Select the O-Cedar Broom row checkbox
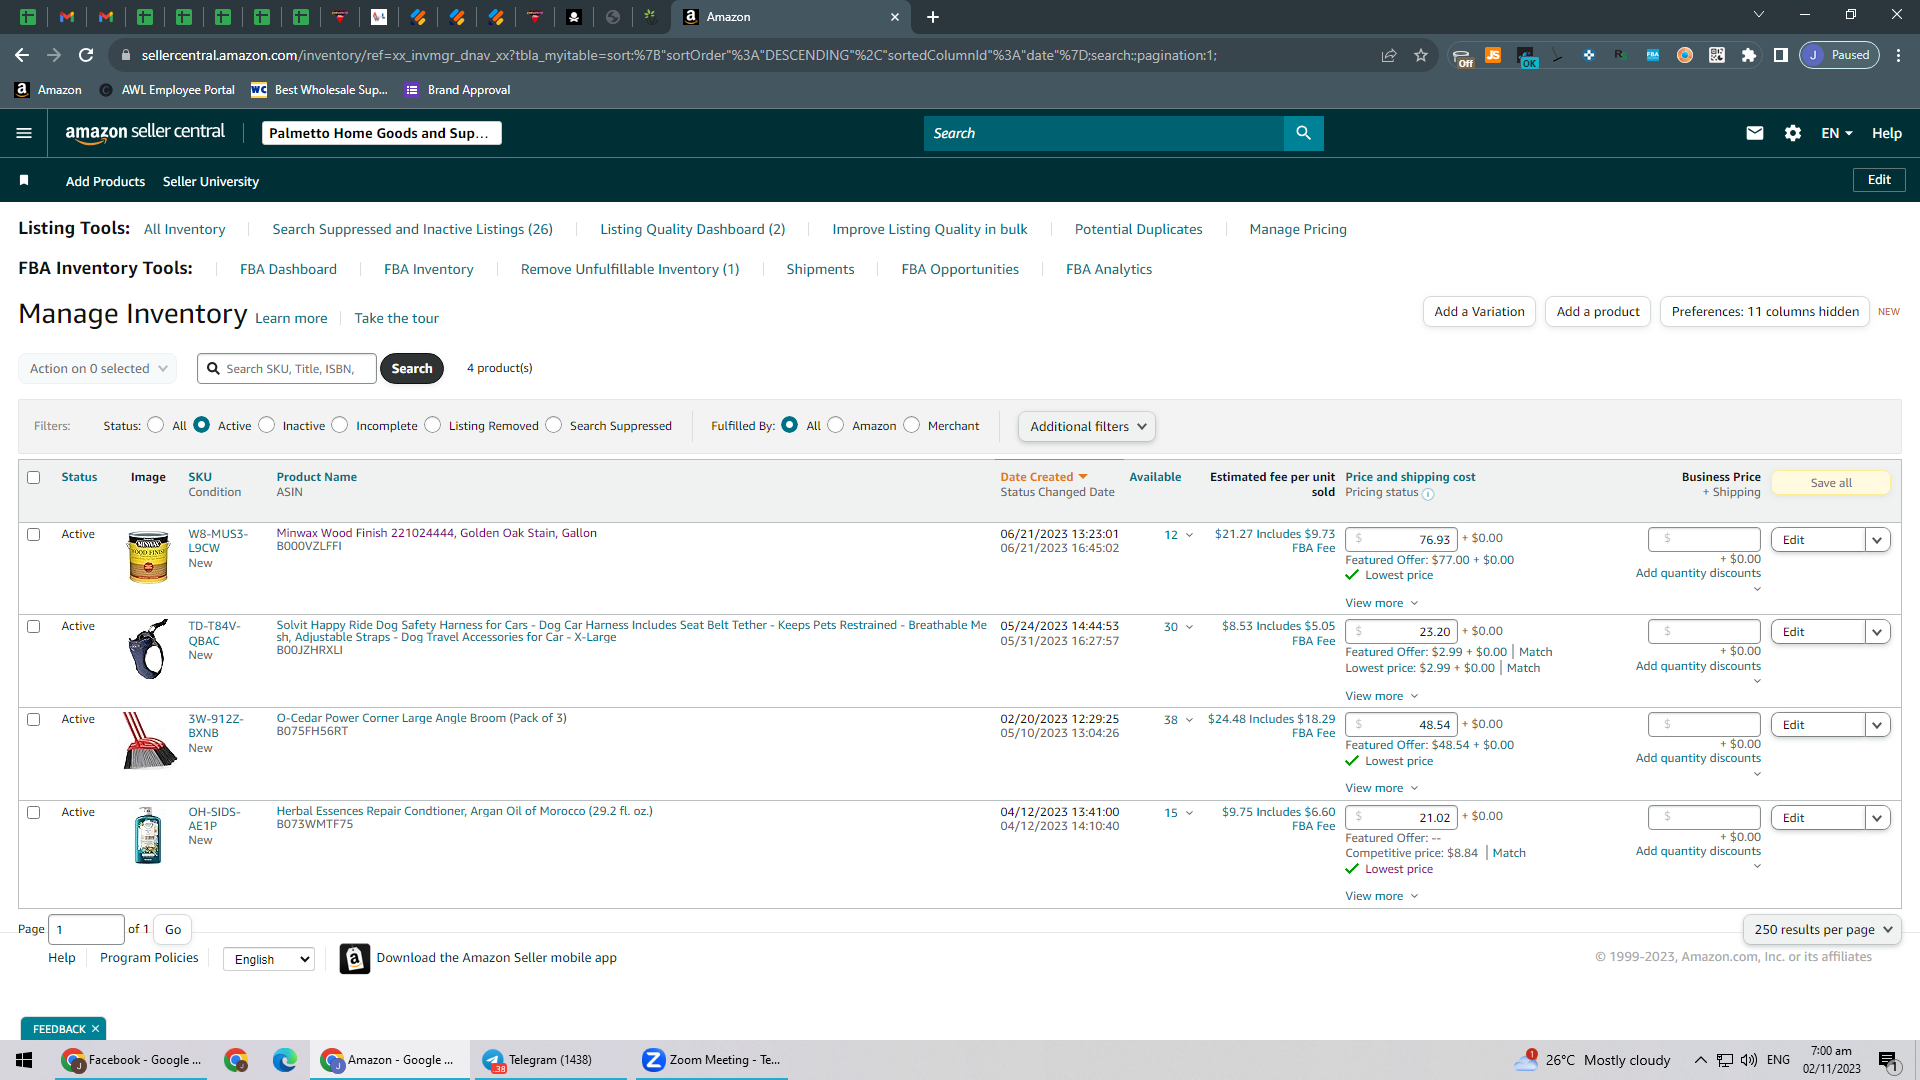 tap(33, 720)
